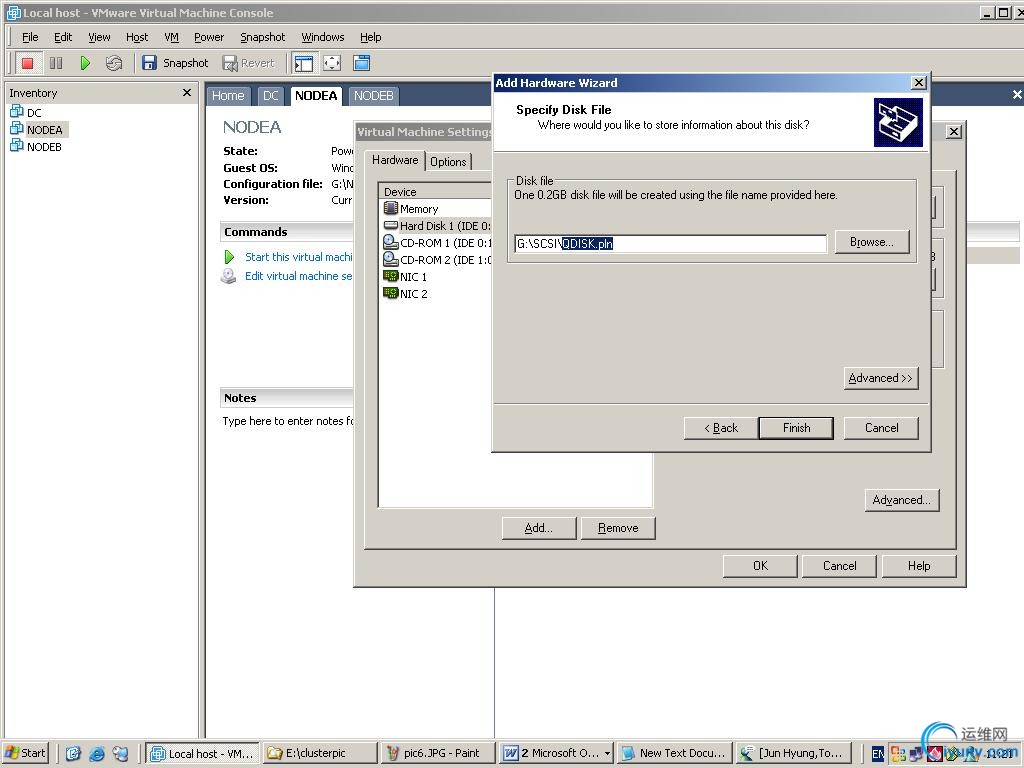
Task: Open the Edit menu
Action: click(x=63, y=37)
